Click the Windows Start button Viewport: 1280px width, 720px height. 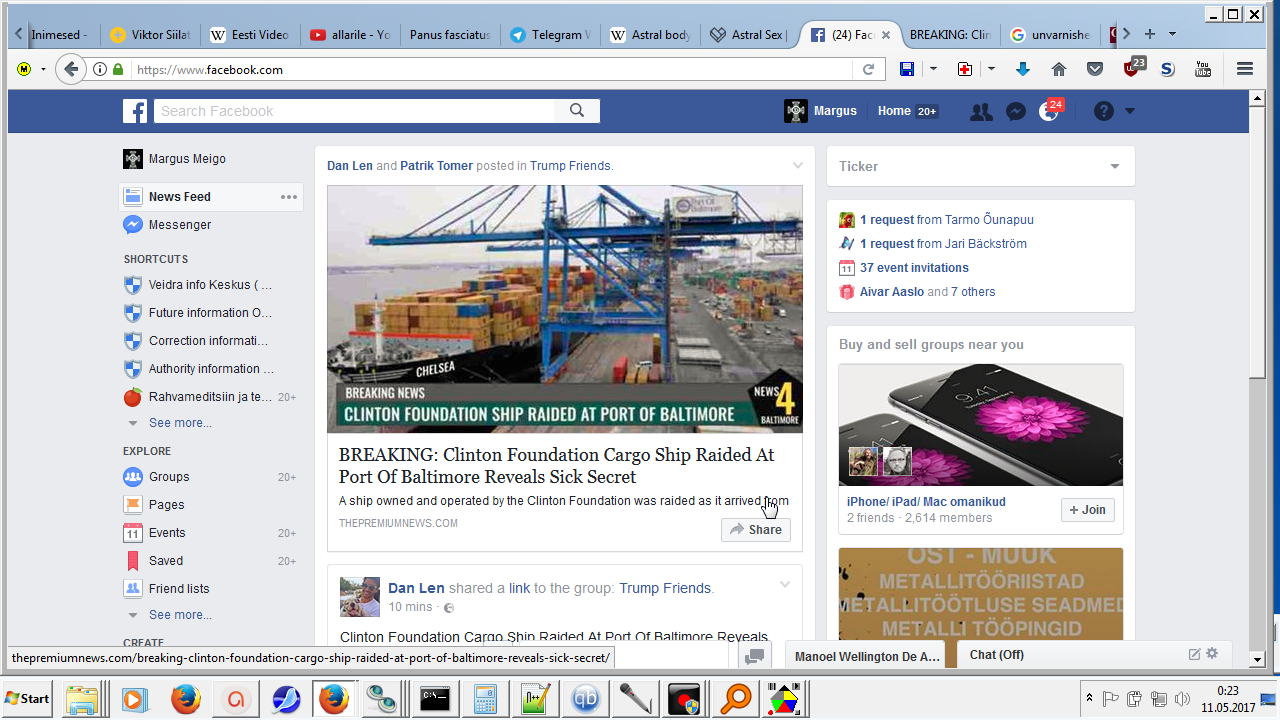pos(28,698)
